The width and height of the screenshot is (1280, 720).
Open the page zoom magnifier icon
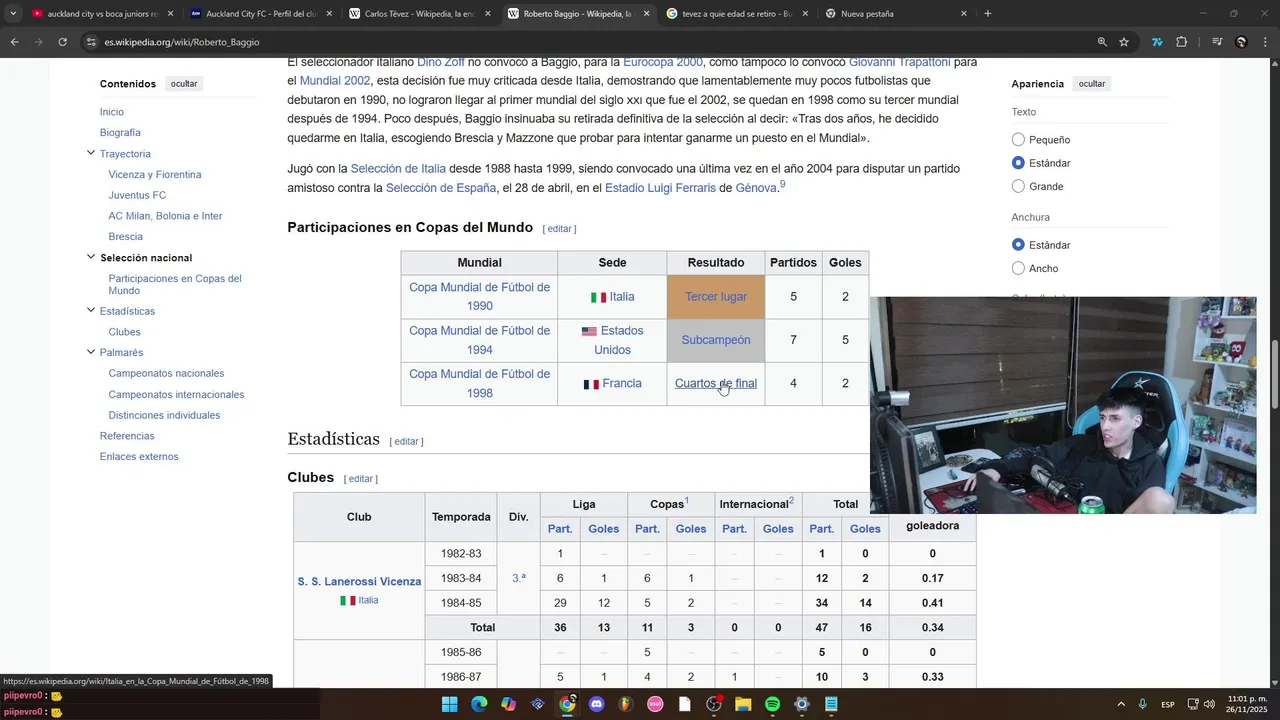1102,42
